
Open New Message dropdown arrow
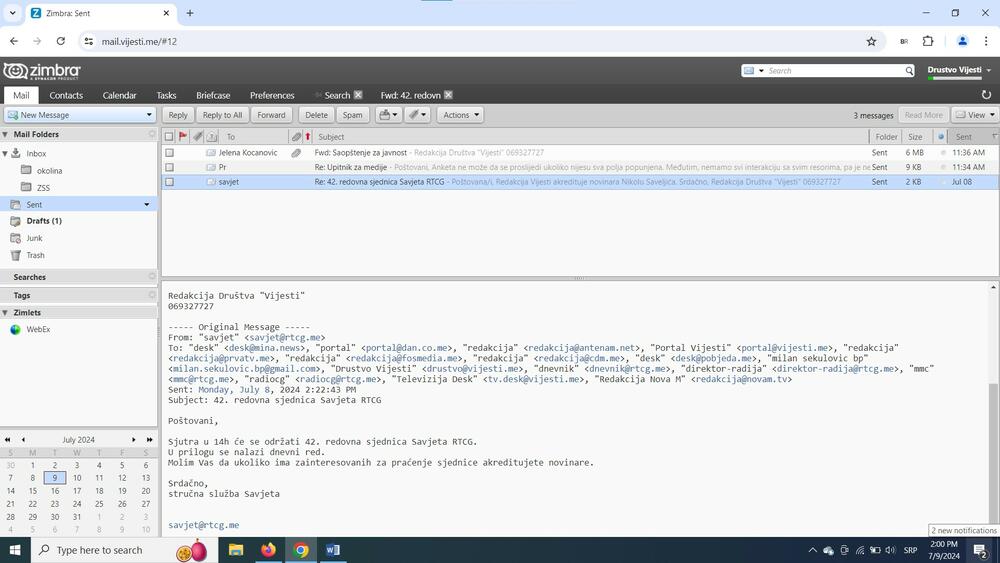point(149,115)
